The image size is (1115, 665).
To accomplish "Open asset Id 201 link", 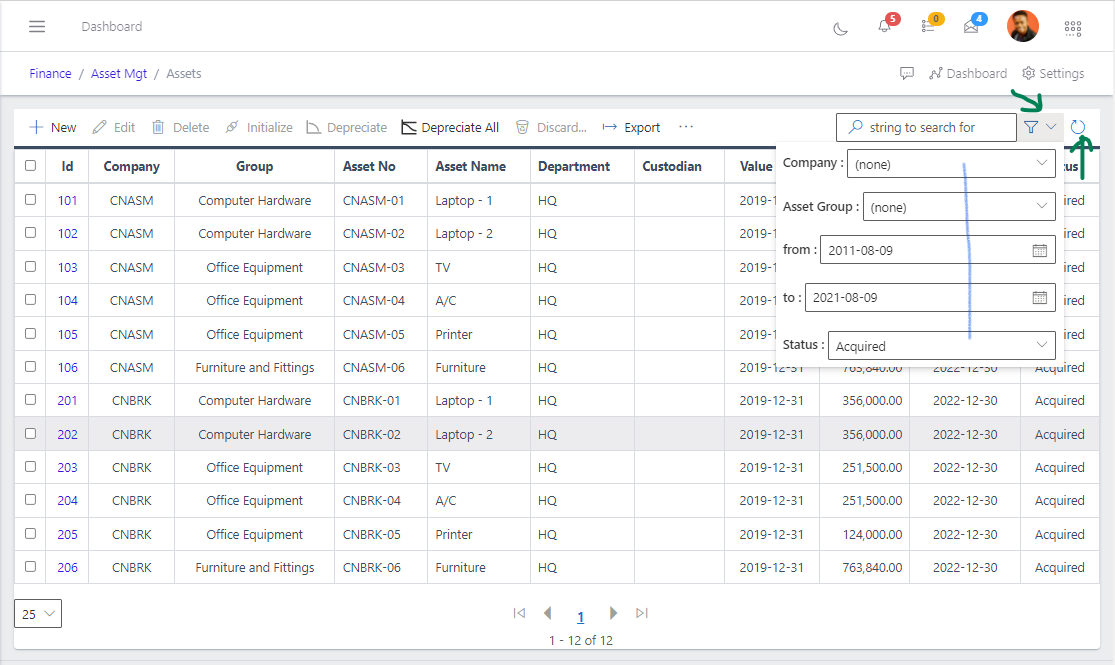I will (x=67, y=400).
